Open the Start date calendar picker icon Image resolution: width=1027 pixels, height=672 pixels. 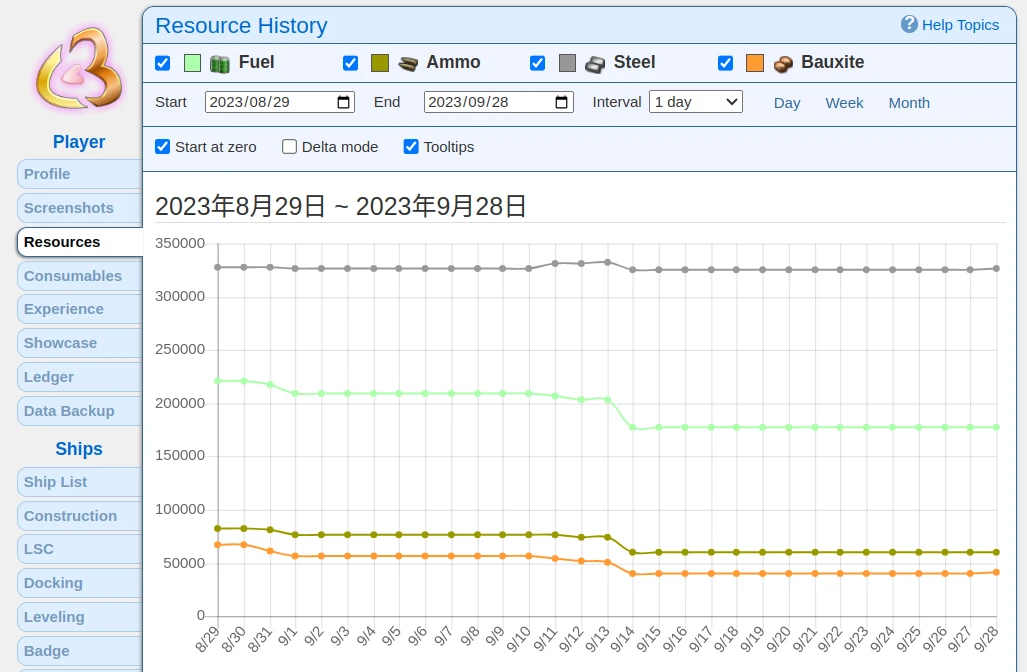point(343,102)
